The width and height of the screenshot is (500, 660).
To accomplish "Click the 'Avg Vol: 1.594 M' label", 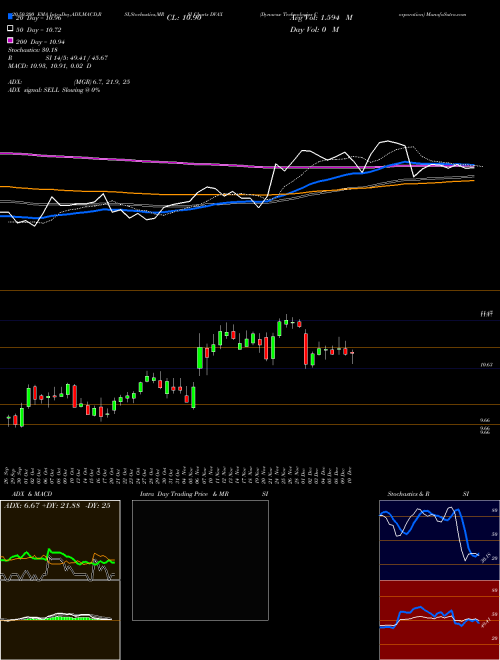I will coord(321,18).
